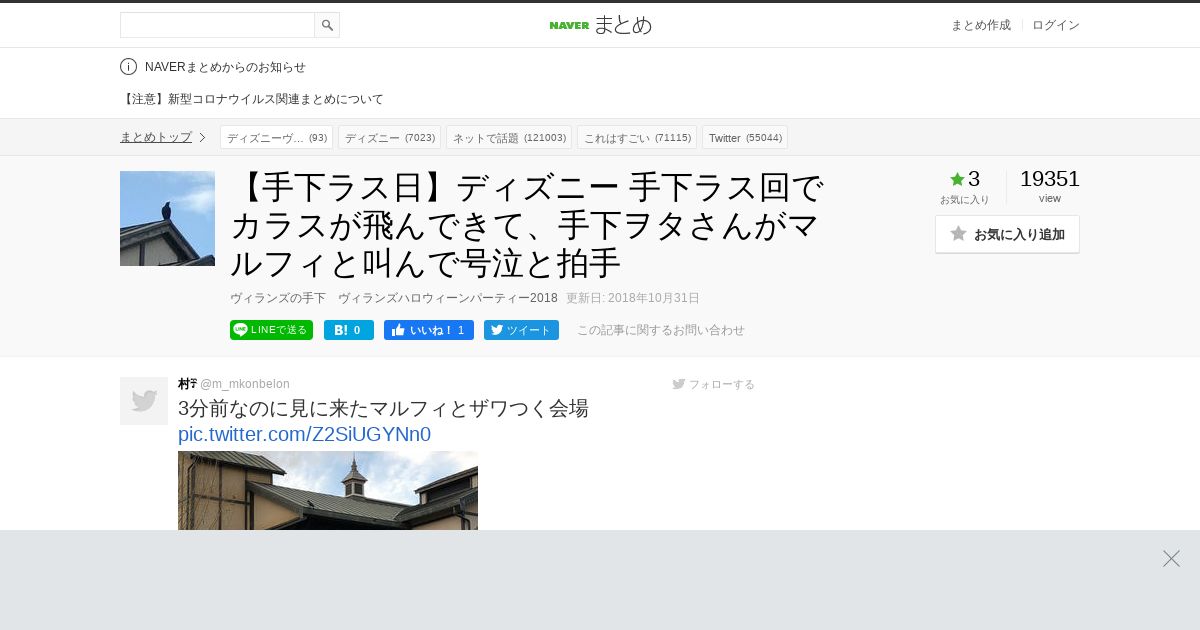Click the 19351 view count
Screen dimensions: 1200x630
(1050, 180)
